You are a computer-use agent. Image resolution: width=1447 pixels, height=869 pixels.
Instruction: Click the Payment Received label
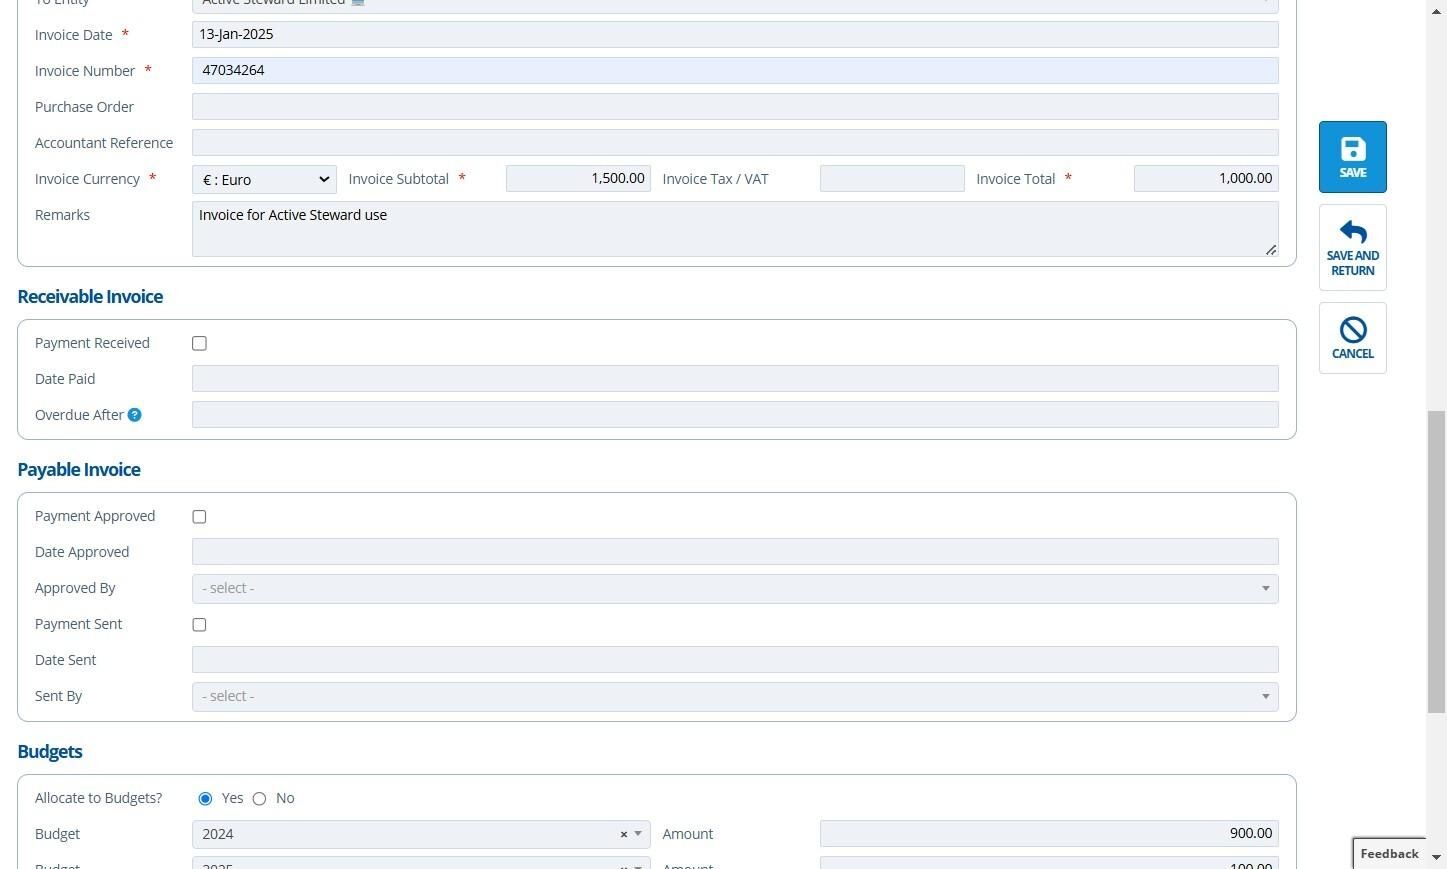92,343
